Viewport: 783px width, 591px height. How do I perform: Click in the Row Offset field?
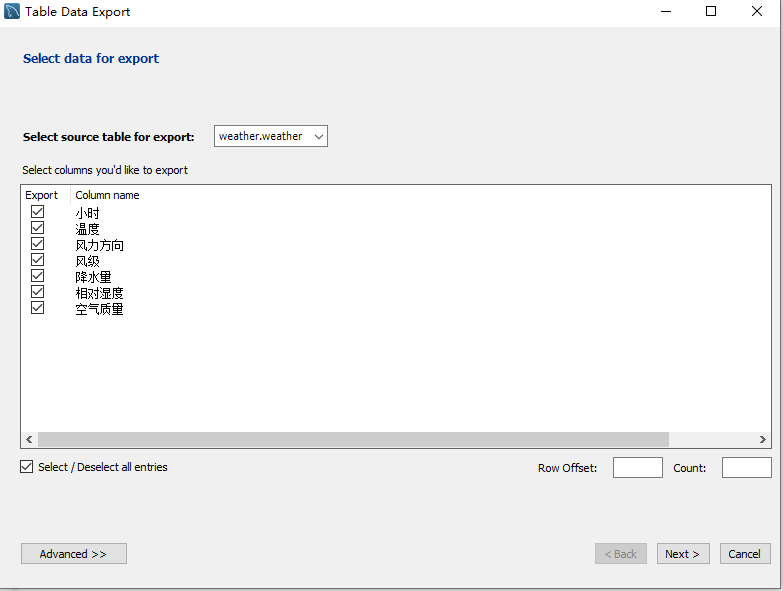click(x=637, y=468)
